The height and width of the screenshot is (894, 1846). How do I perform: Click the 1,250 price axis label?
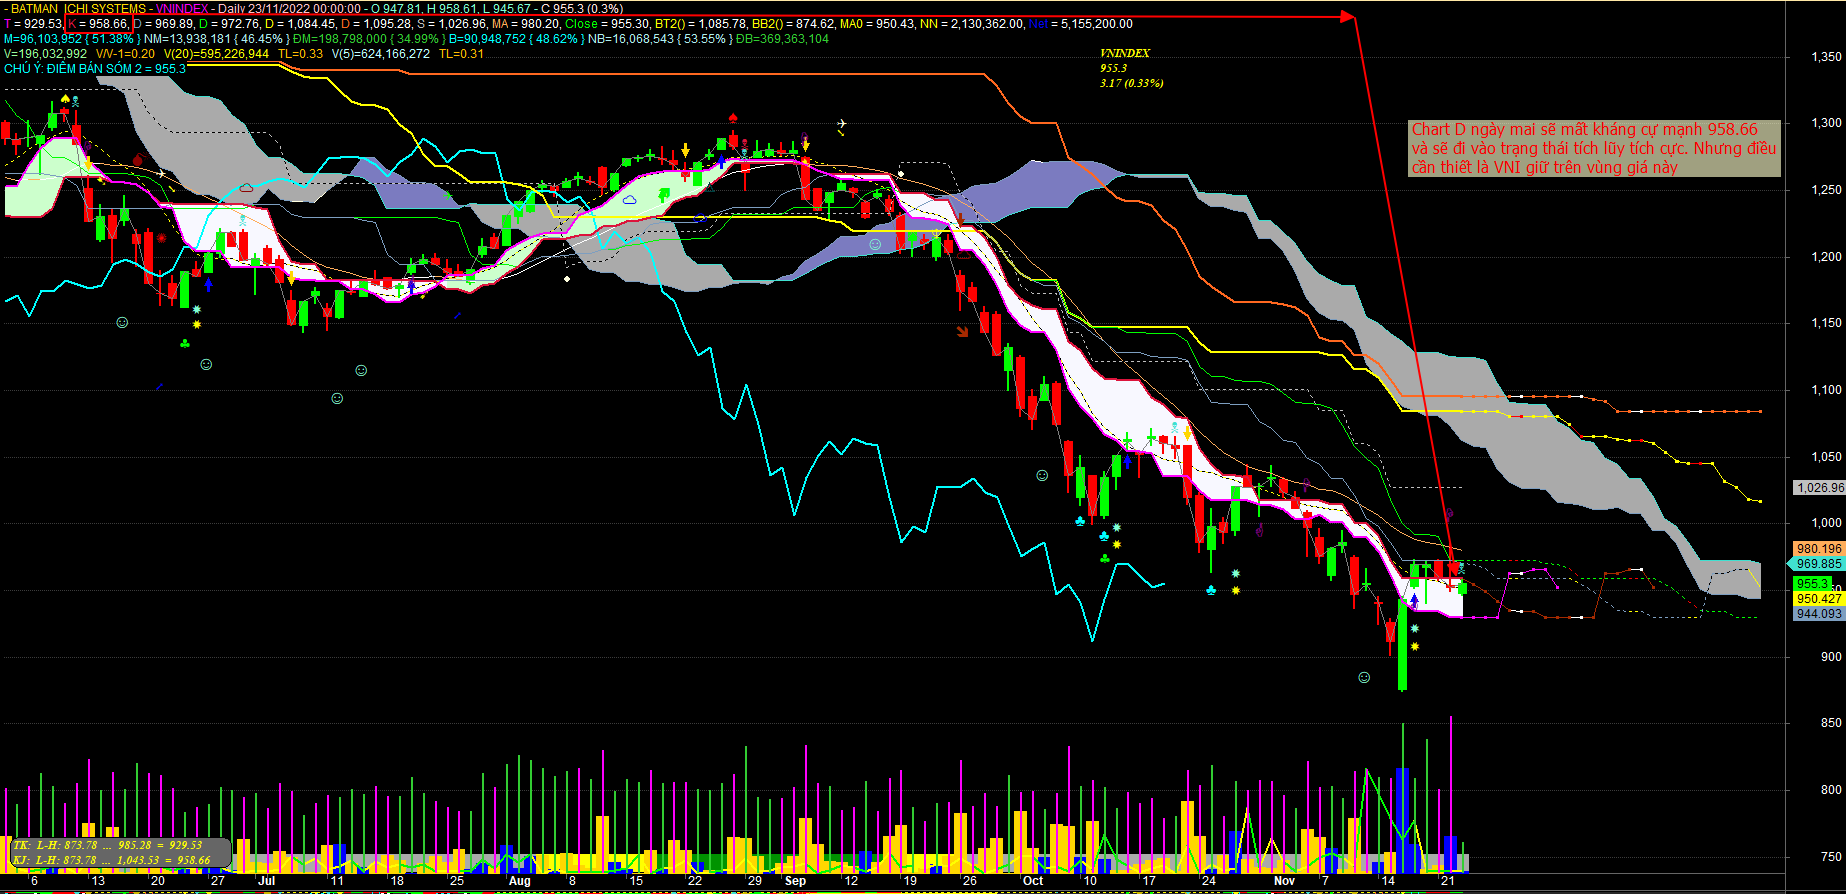1827,190
